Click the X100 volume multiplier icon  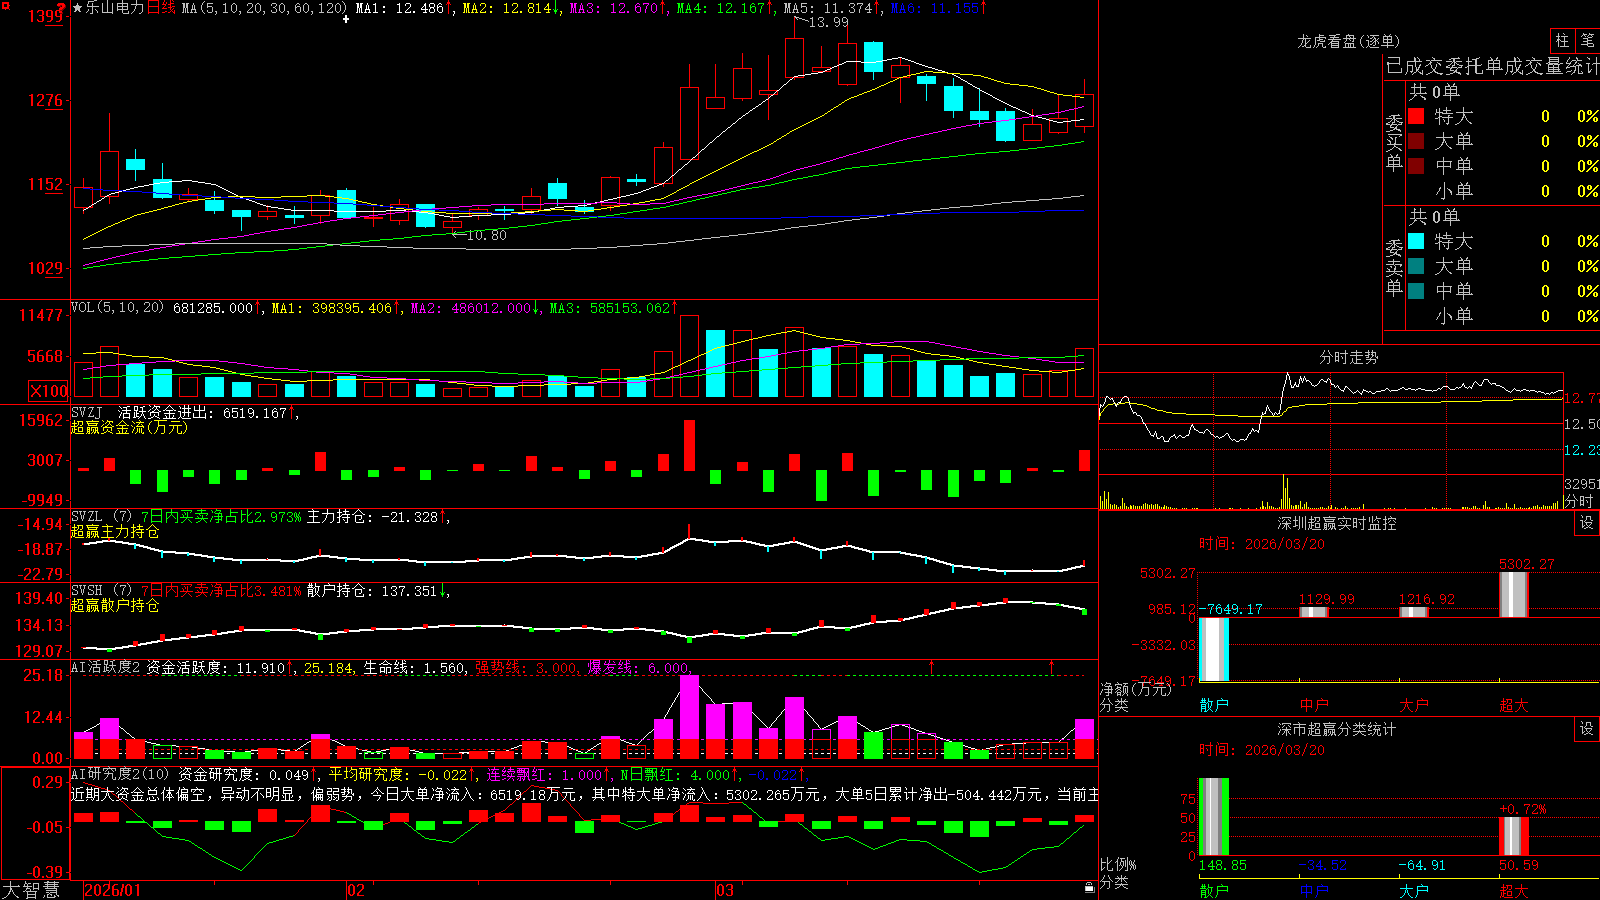click(48, 391)
